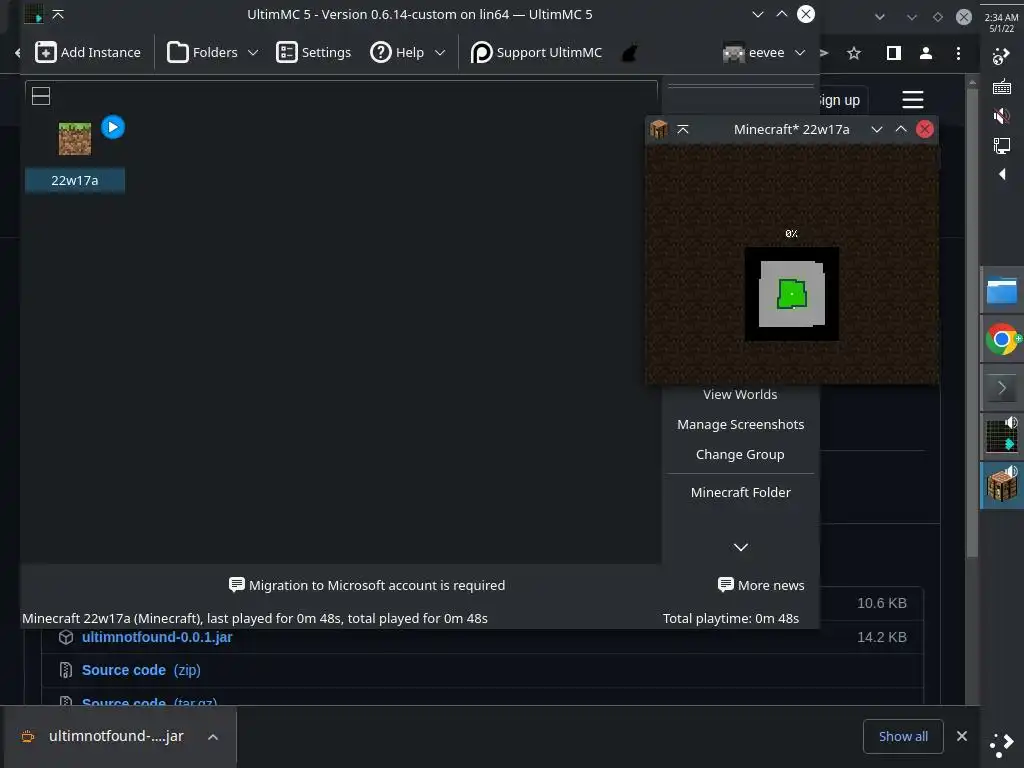1024x768 pixels.
Task: Open the browser profile icon
Action: [x=925, y=53]
